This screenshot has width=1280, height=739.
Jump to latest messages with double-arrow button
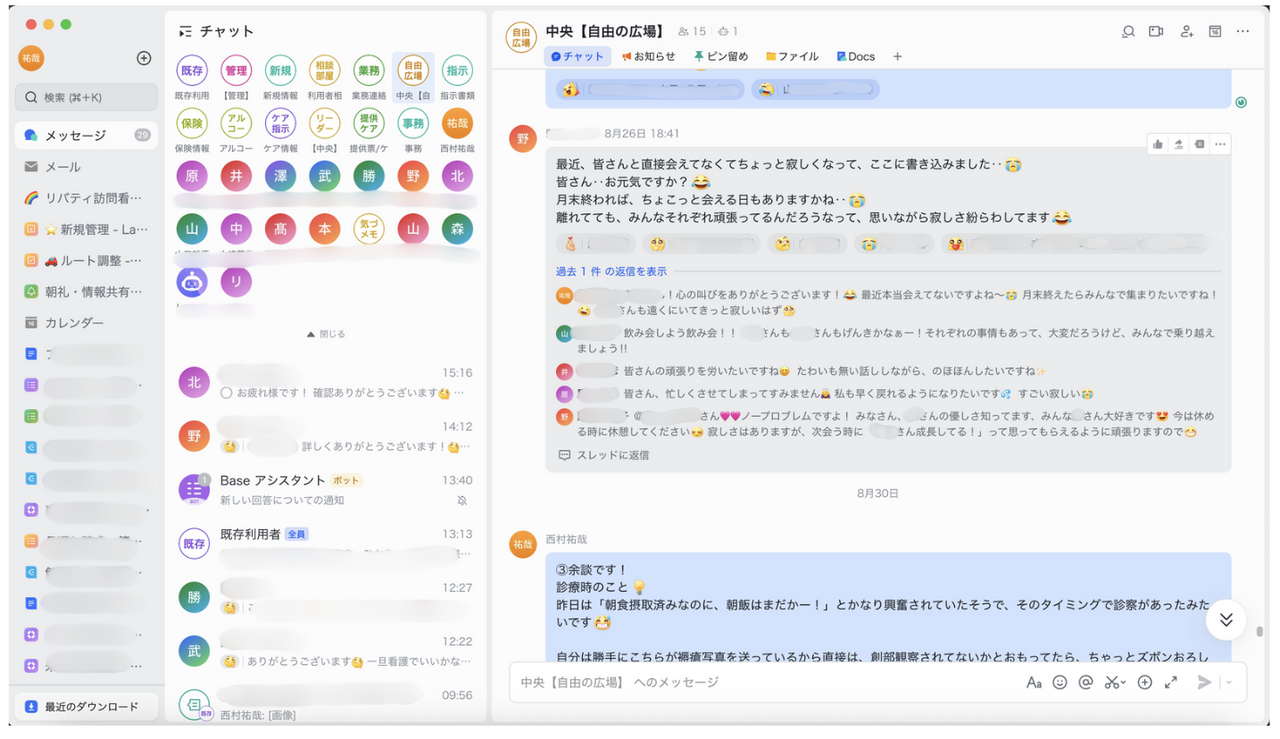pyautogui.click(x=1226, y=620)
